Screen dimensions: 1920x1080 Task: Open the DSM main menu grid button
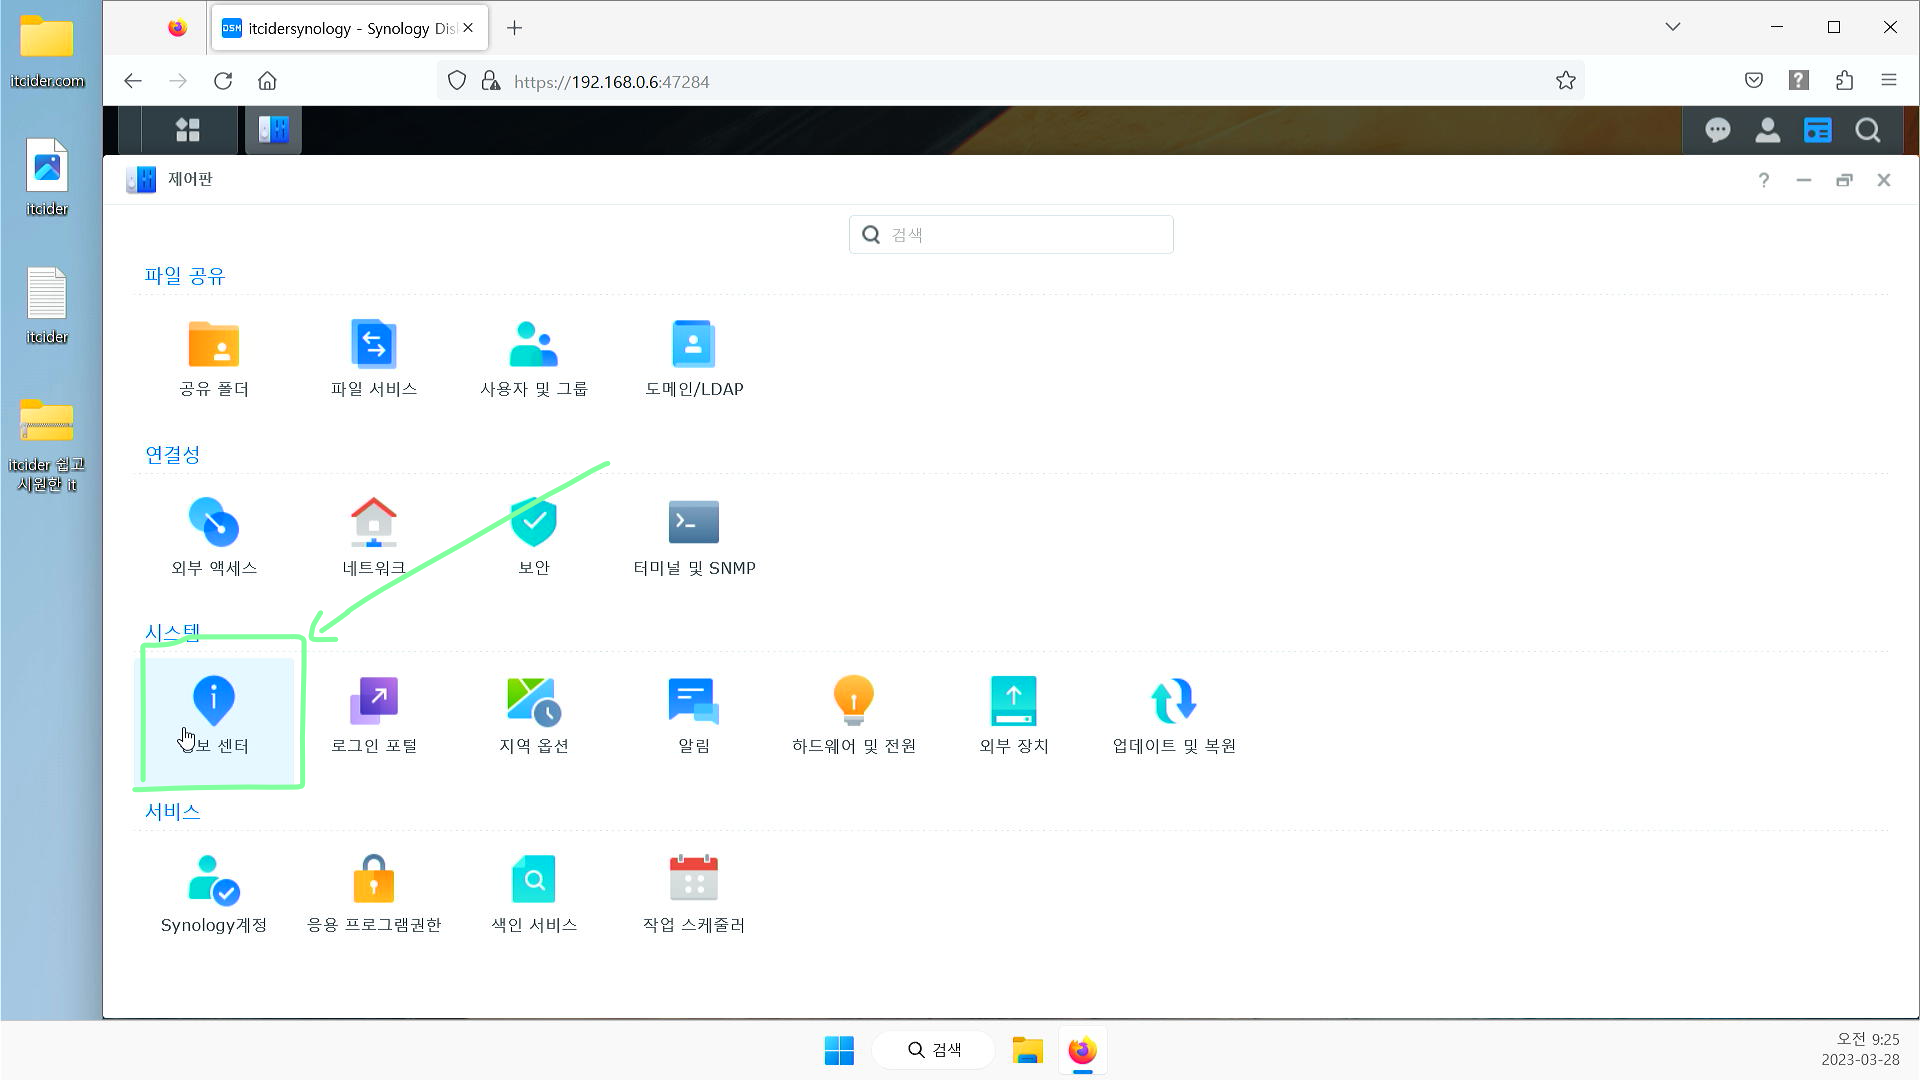point(188,130)
